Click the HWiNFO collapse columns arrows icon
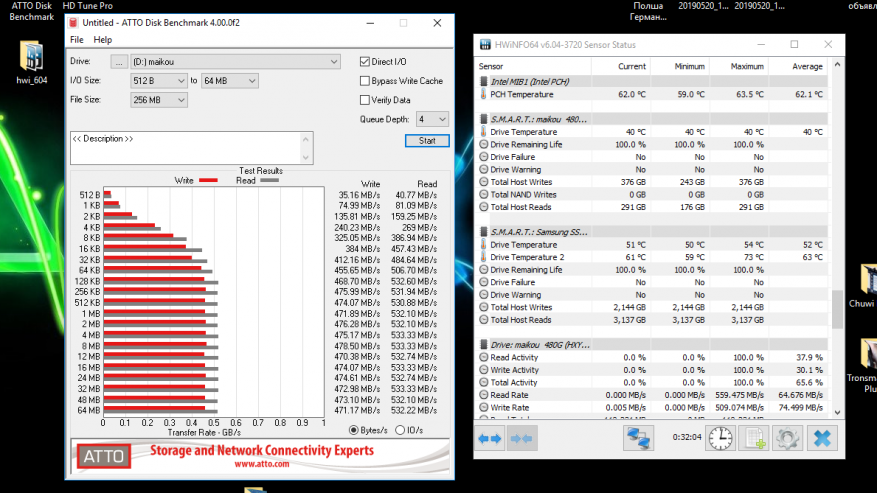This screenshot has height=493, width=877. 521,439
